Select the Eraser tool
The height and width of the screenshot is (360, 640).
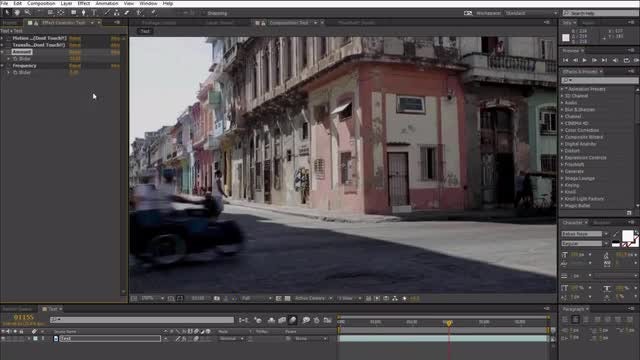point(127,13)
